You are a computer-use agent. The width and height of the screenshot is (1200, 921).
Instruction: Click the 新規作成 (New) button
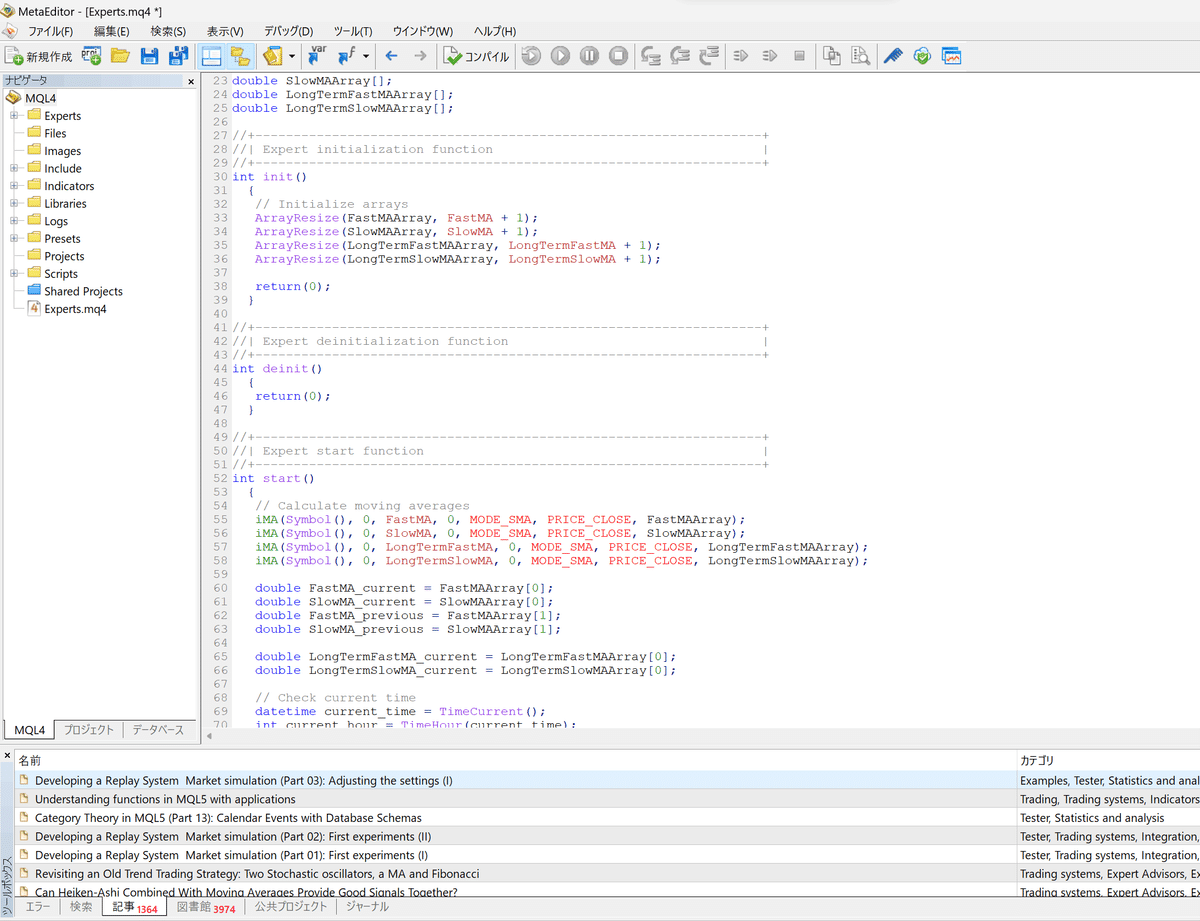[x=38, y=56]
